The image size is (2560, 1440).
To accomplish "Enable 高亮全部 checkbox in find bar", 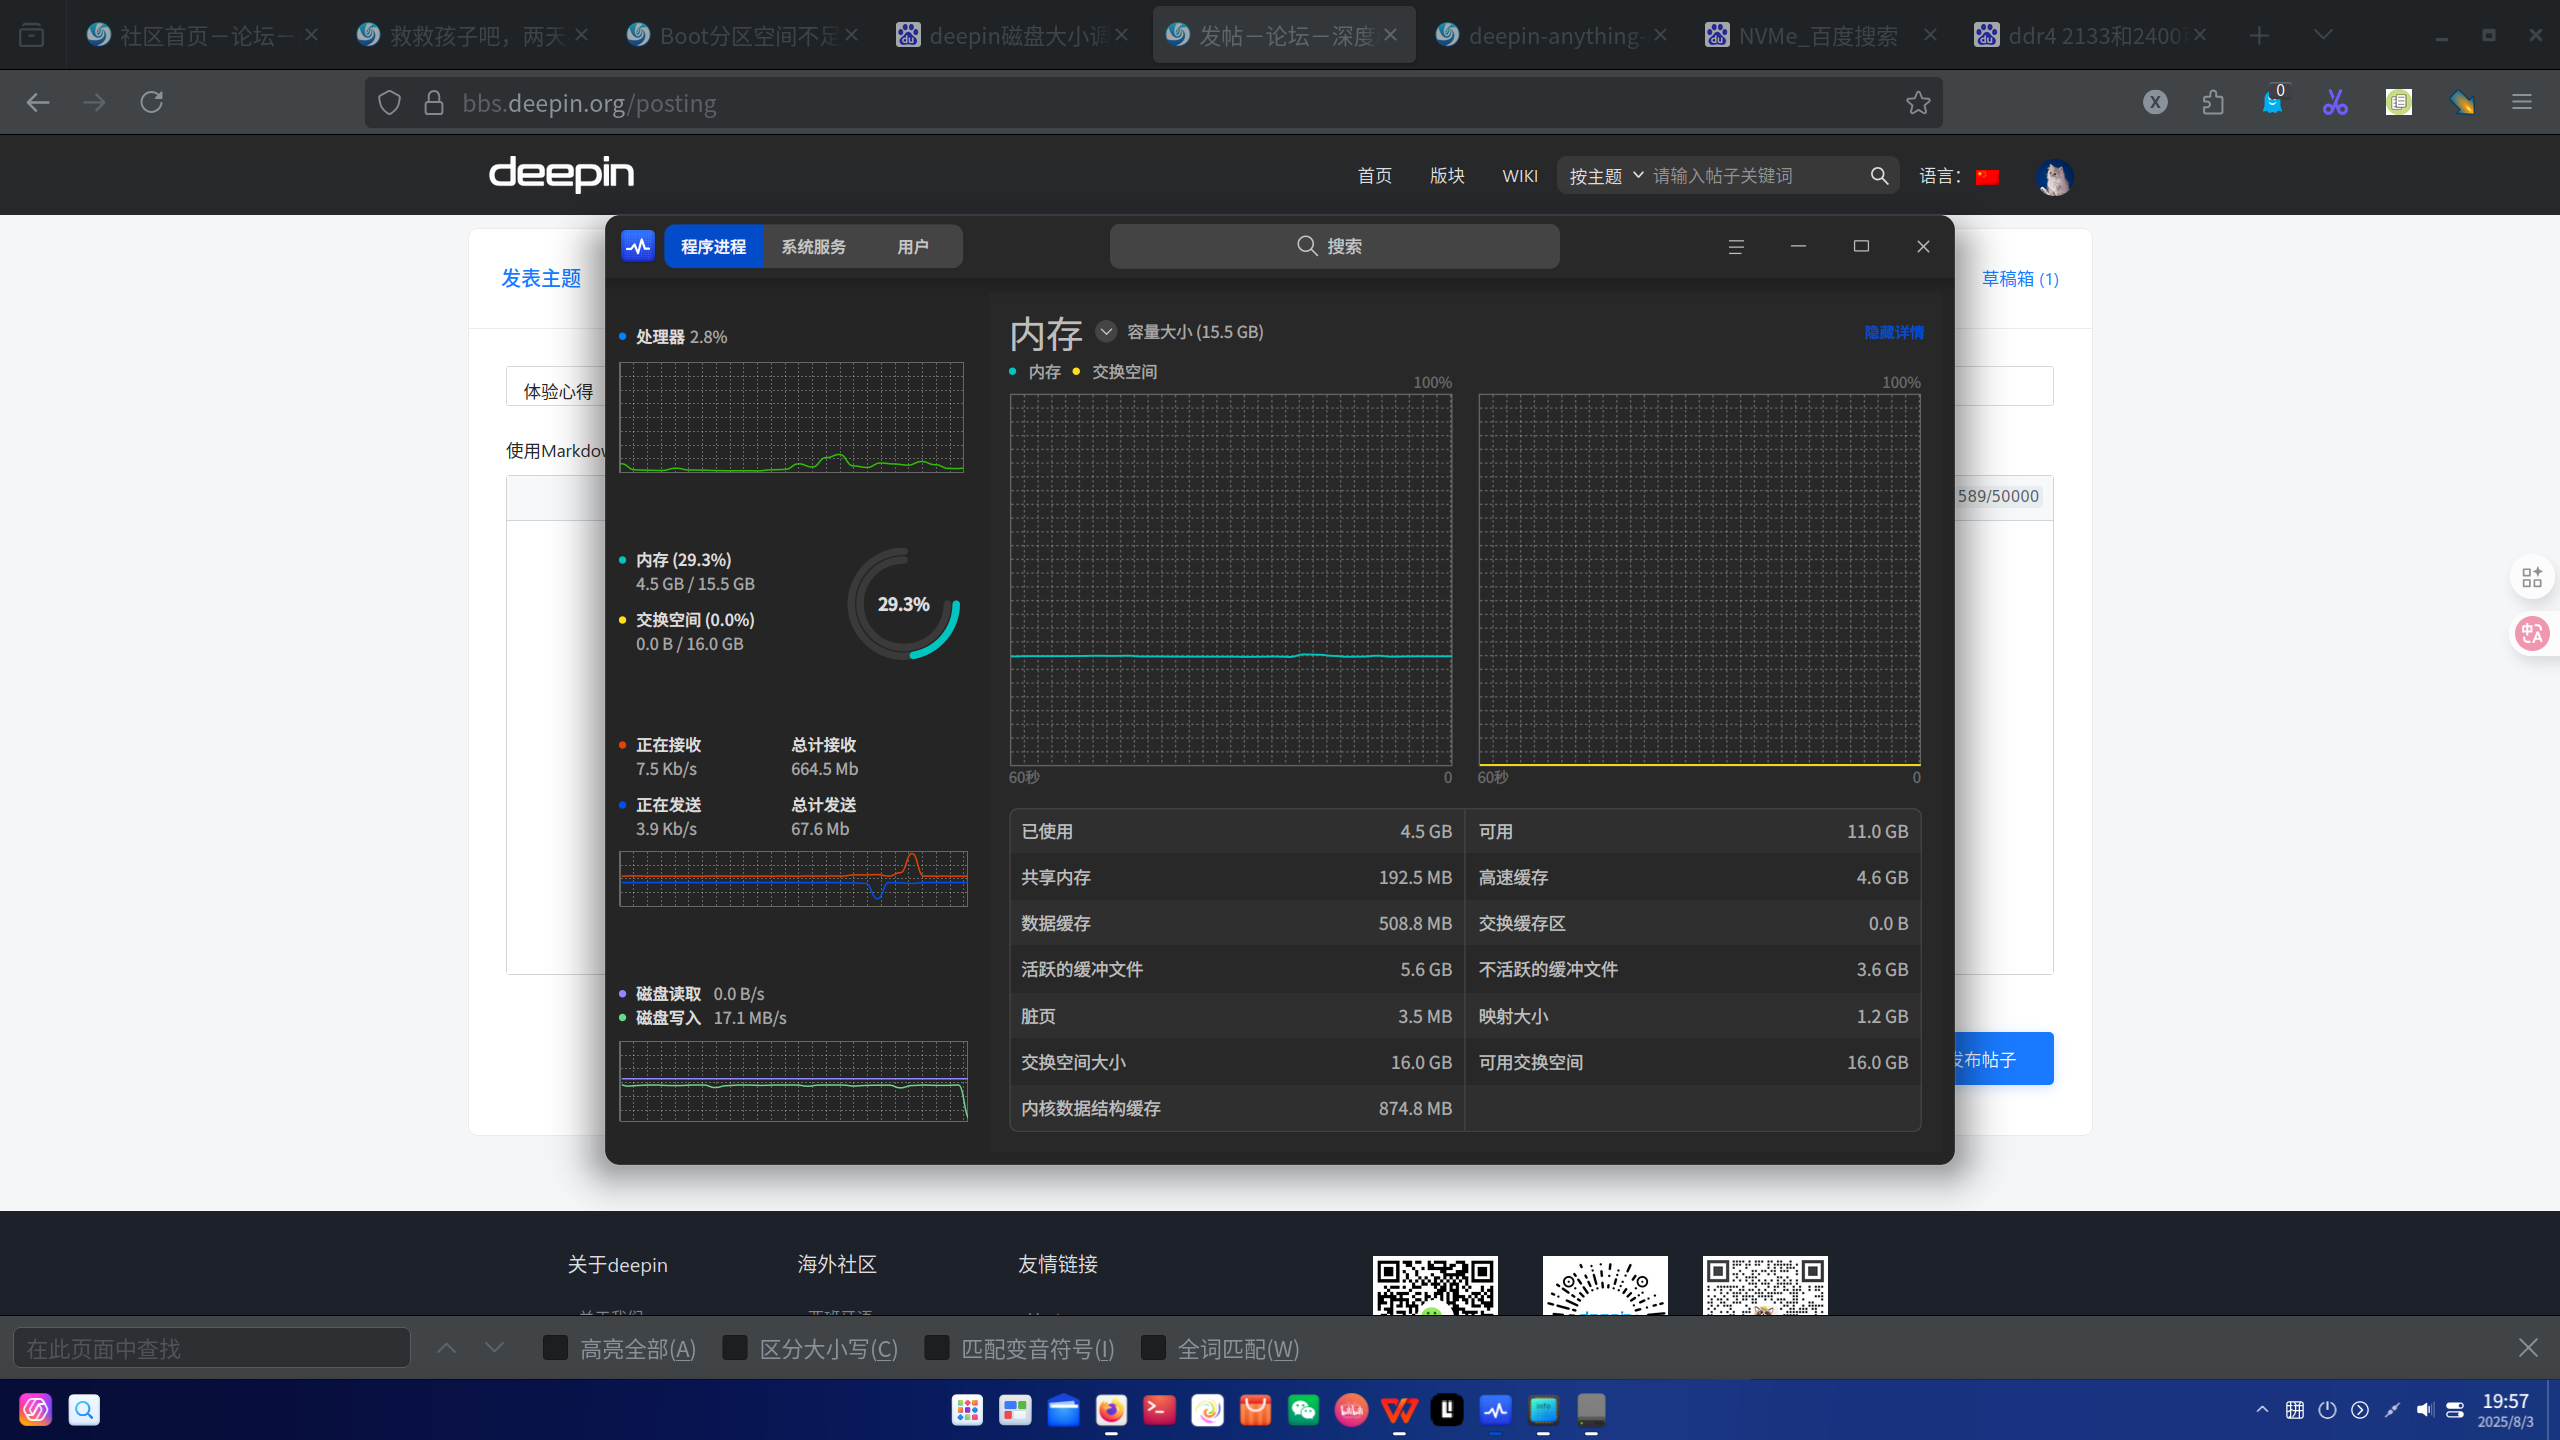I will (x=555, y=1348).
